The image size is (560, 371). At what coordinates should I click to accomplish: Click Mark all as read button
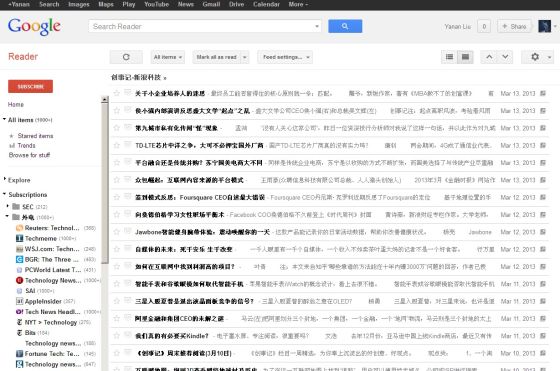pyautogui.click(x=217, y=57)
